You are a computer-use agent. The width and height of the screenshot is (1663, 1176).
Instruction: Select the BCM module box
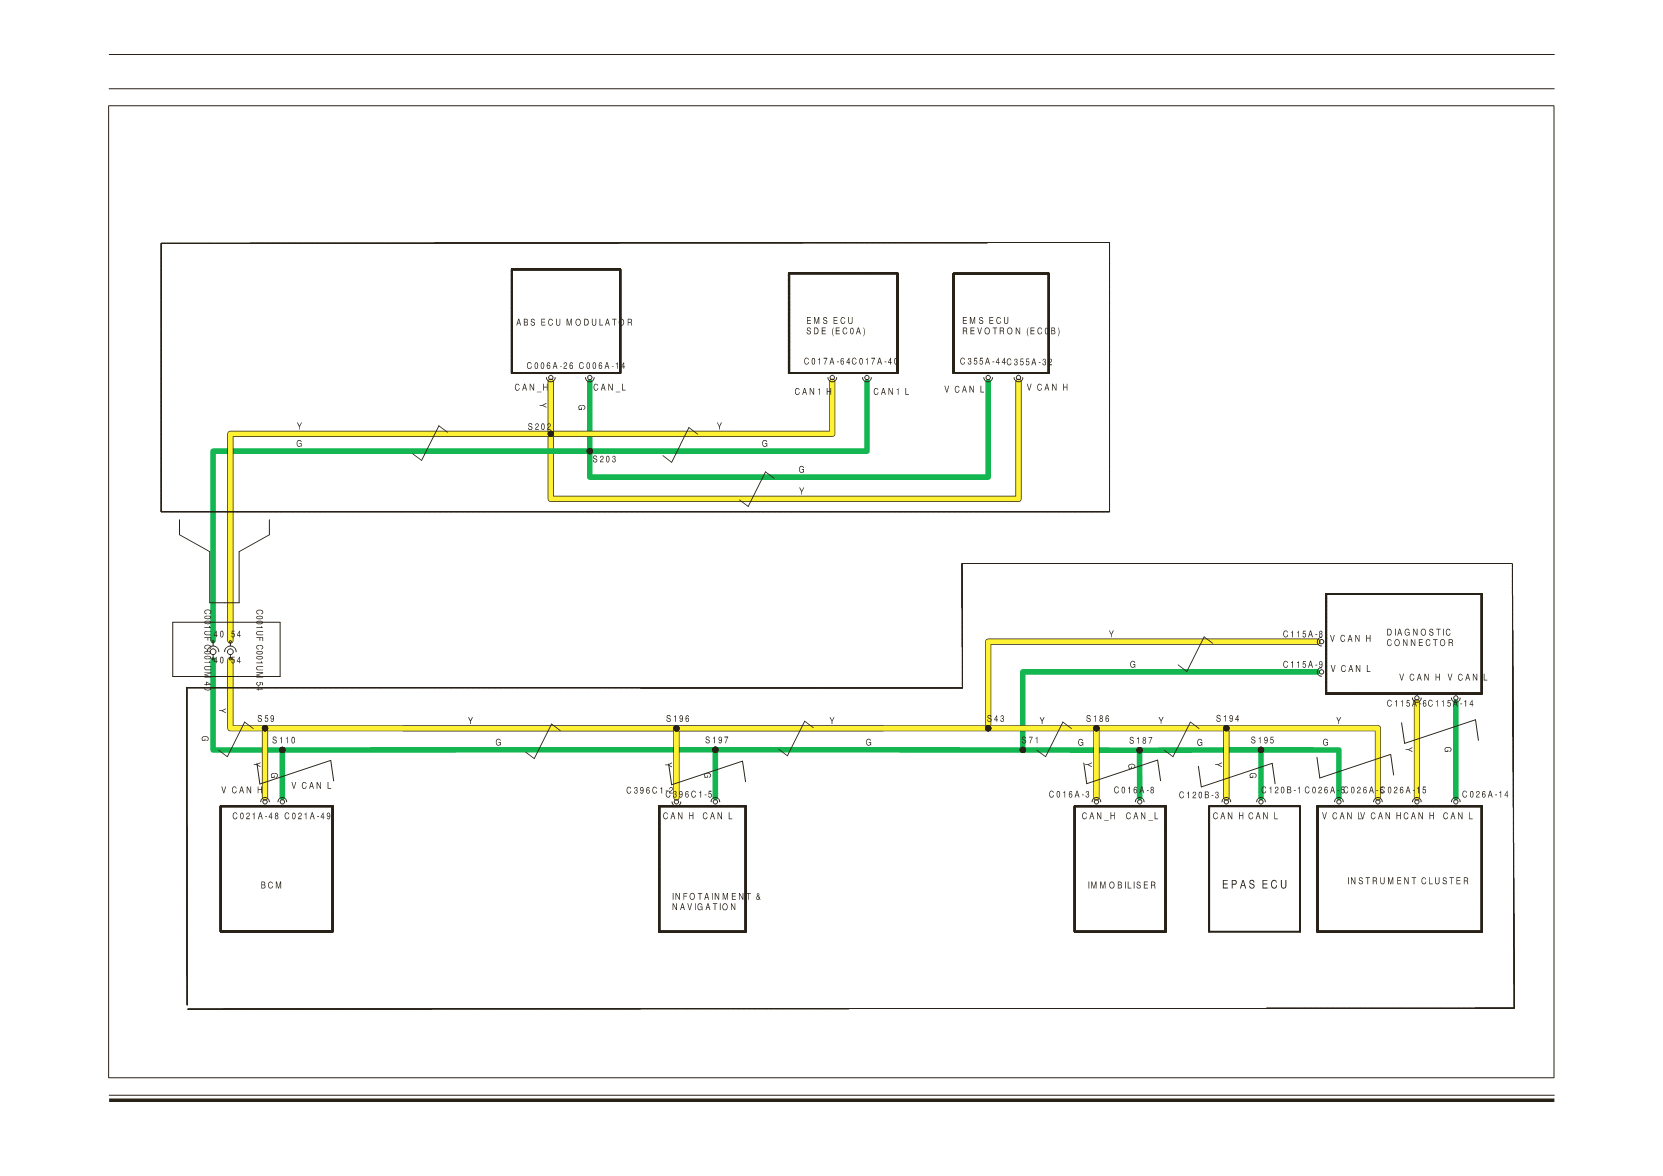pos(276,869)
